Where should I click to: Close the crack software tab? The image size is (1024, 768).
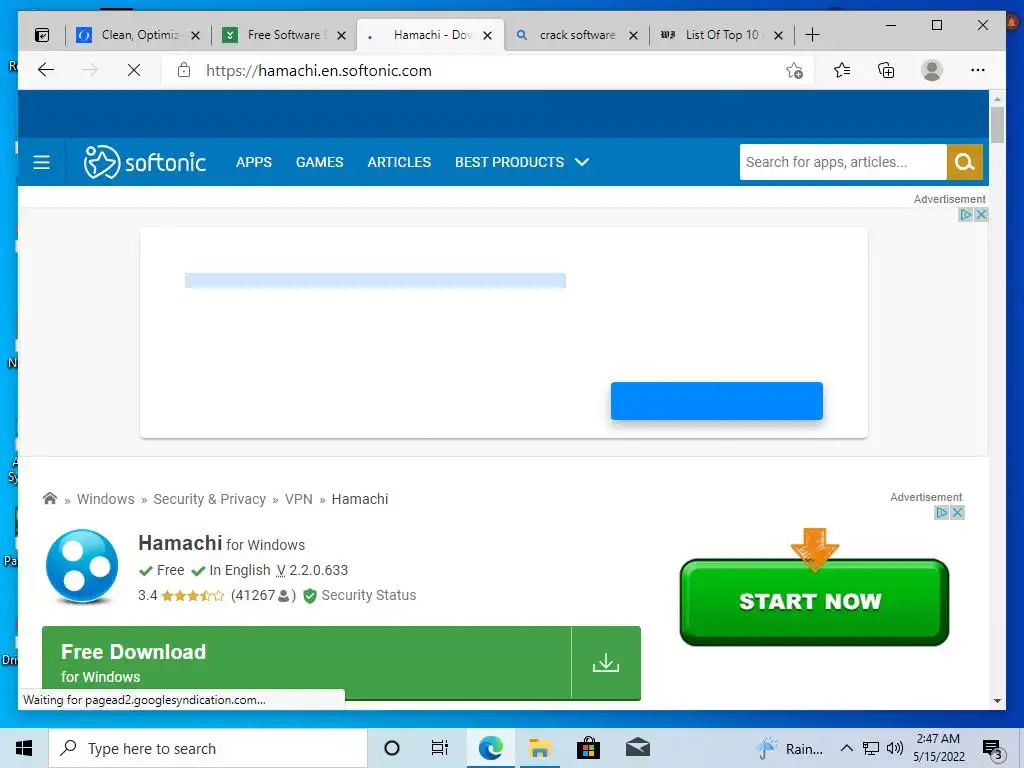click(633, 36)
